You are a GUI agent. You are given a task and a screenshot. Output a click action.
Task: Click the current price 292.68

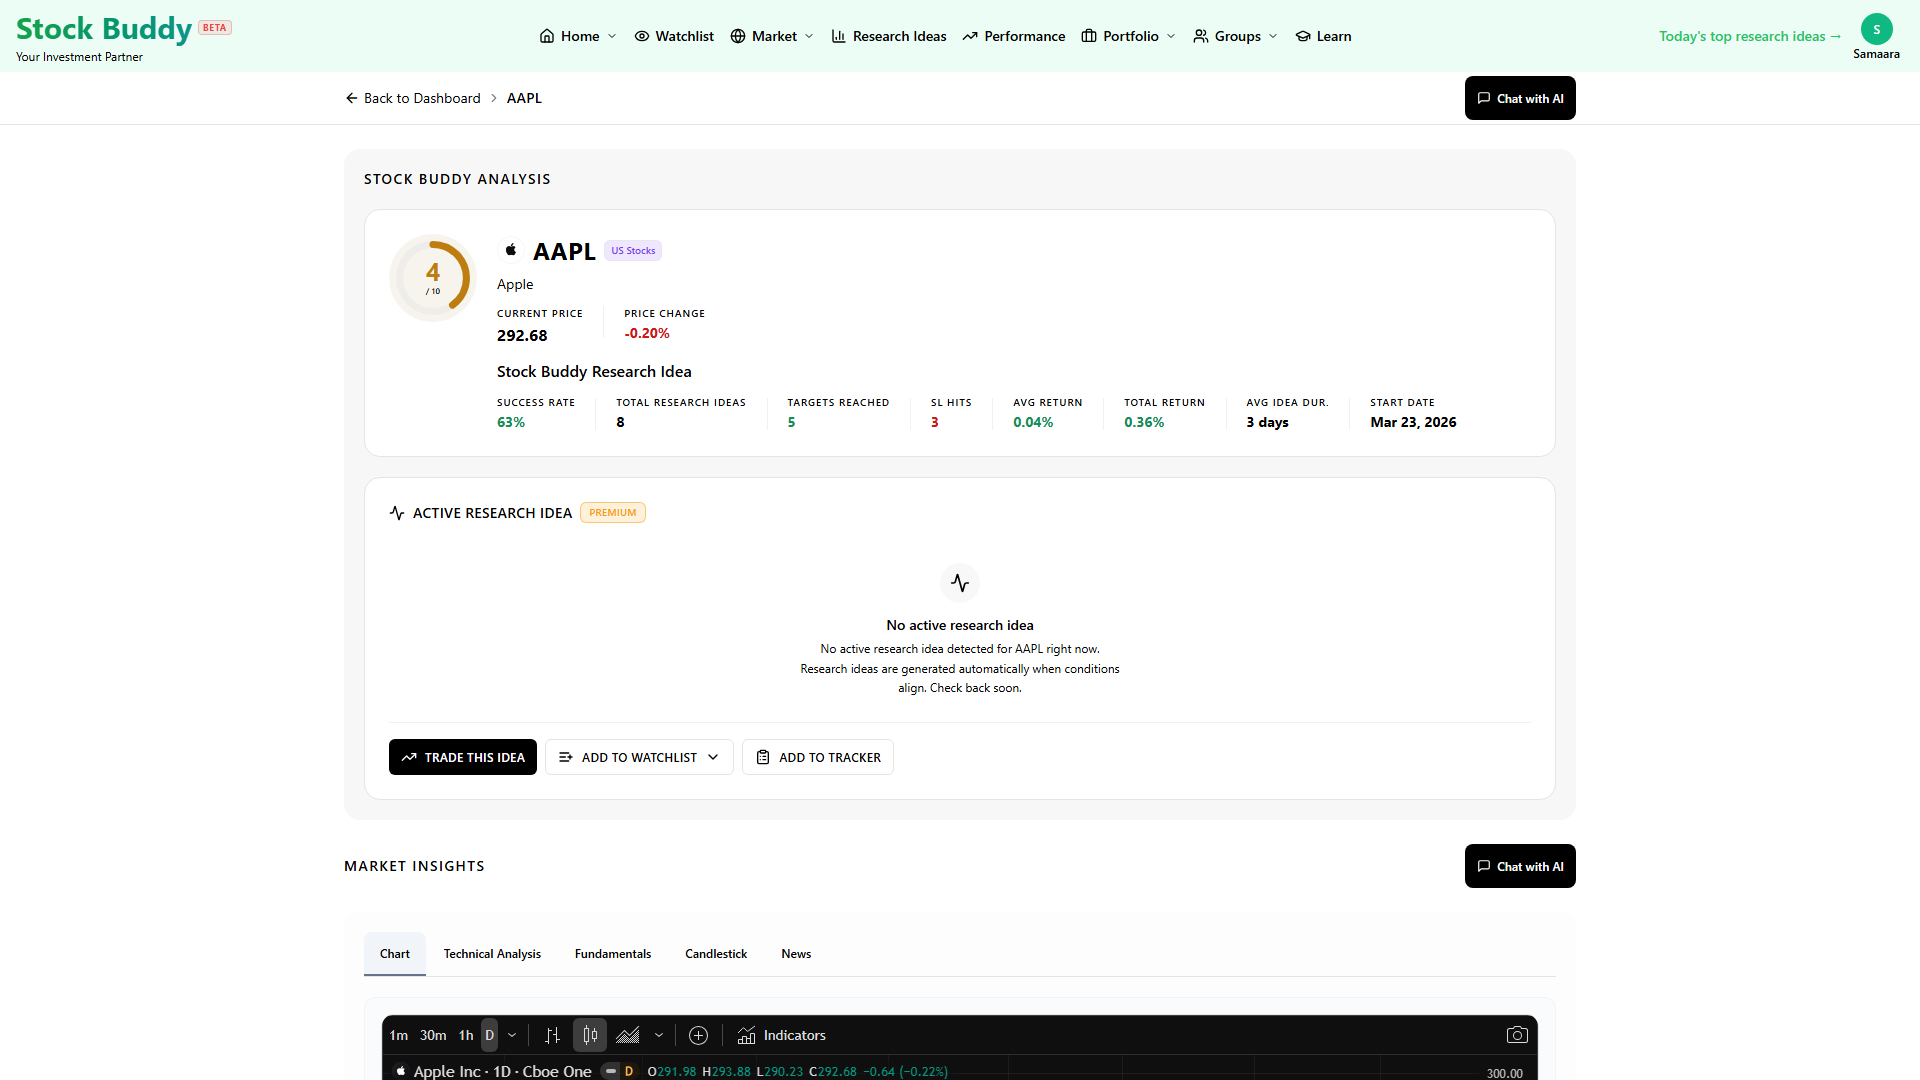click(522, 336)
